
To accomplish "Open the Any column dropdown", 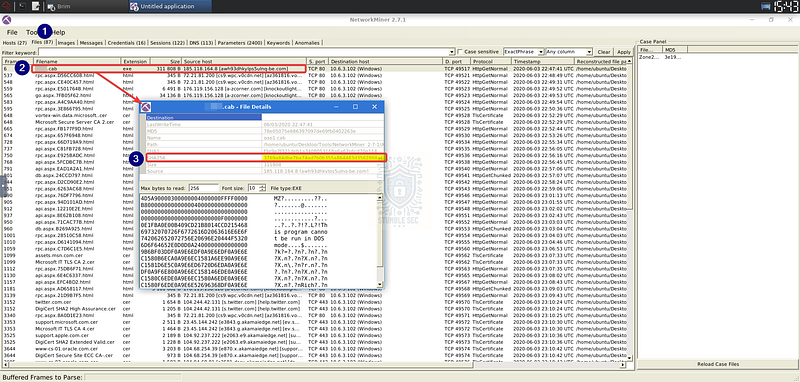I will pyautogui.click(x=569, y=52).
